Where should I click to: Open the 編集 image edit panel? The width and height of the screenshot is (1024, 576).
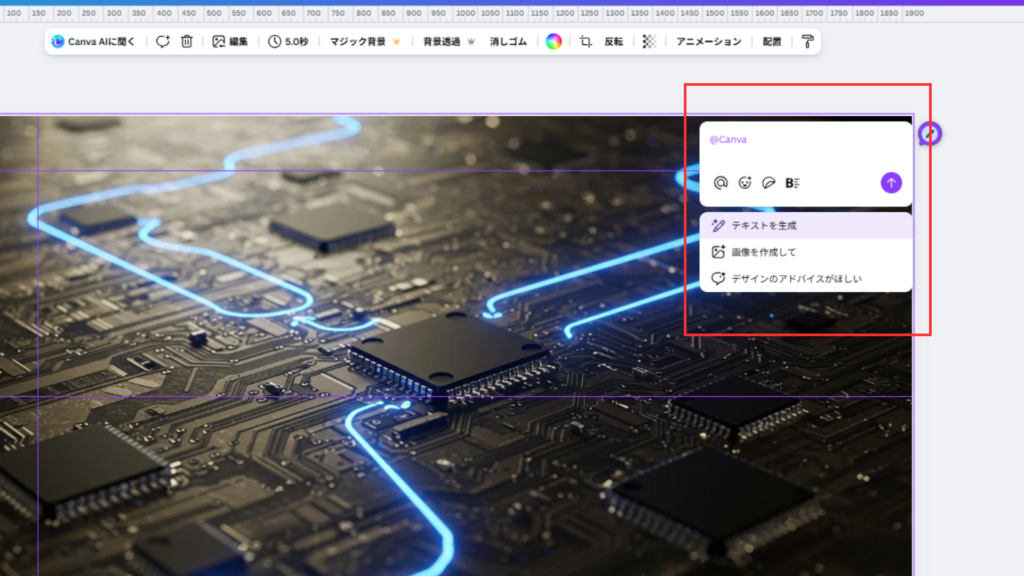[230, 42]
